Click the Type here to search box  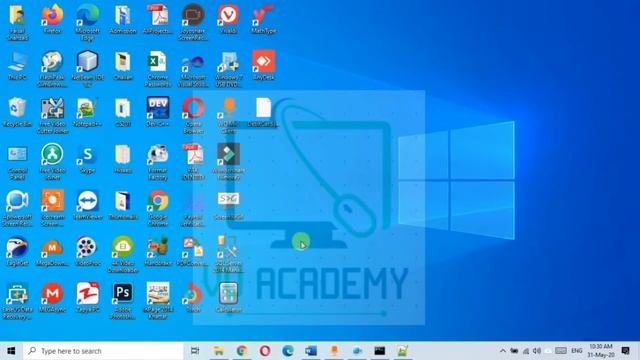tap(103, 351)
